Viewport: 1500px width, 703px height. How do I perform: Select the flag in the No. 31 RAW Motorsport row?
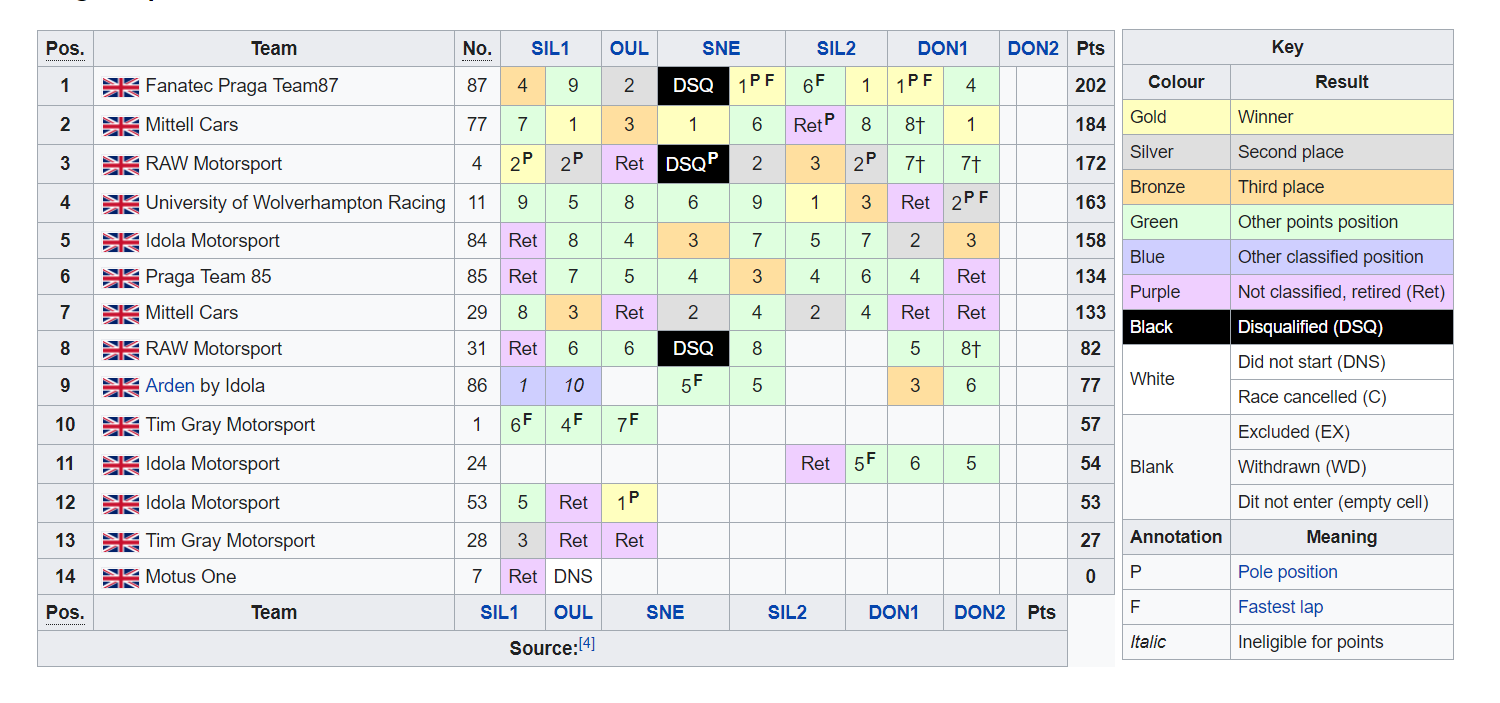pos(120,350)
